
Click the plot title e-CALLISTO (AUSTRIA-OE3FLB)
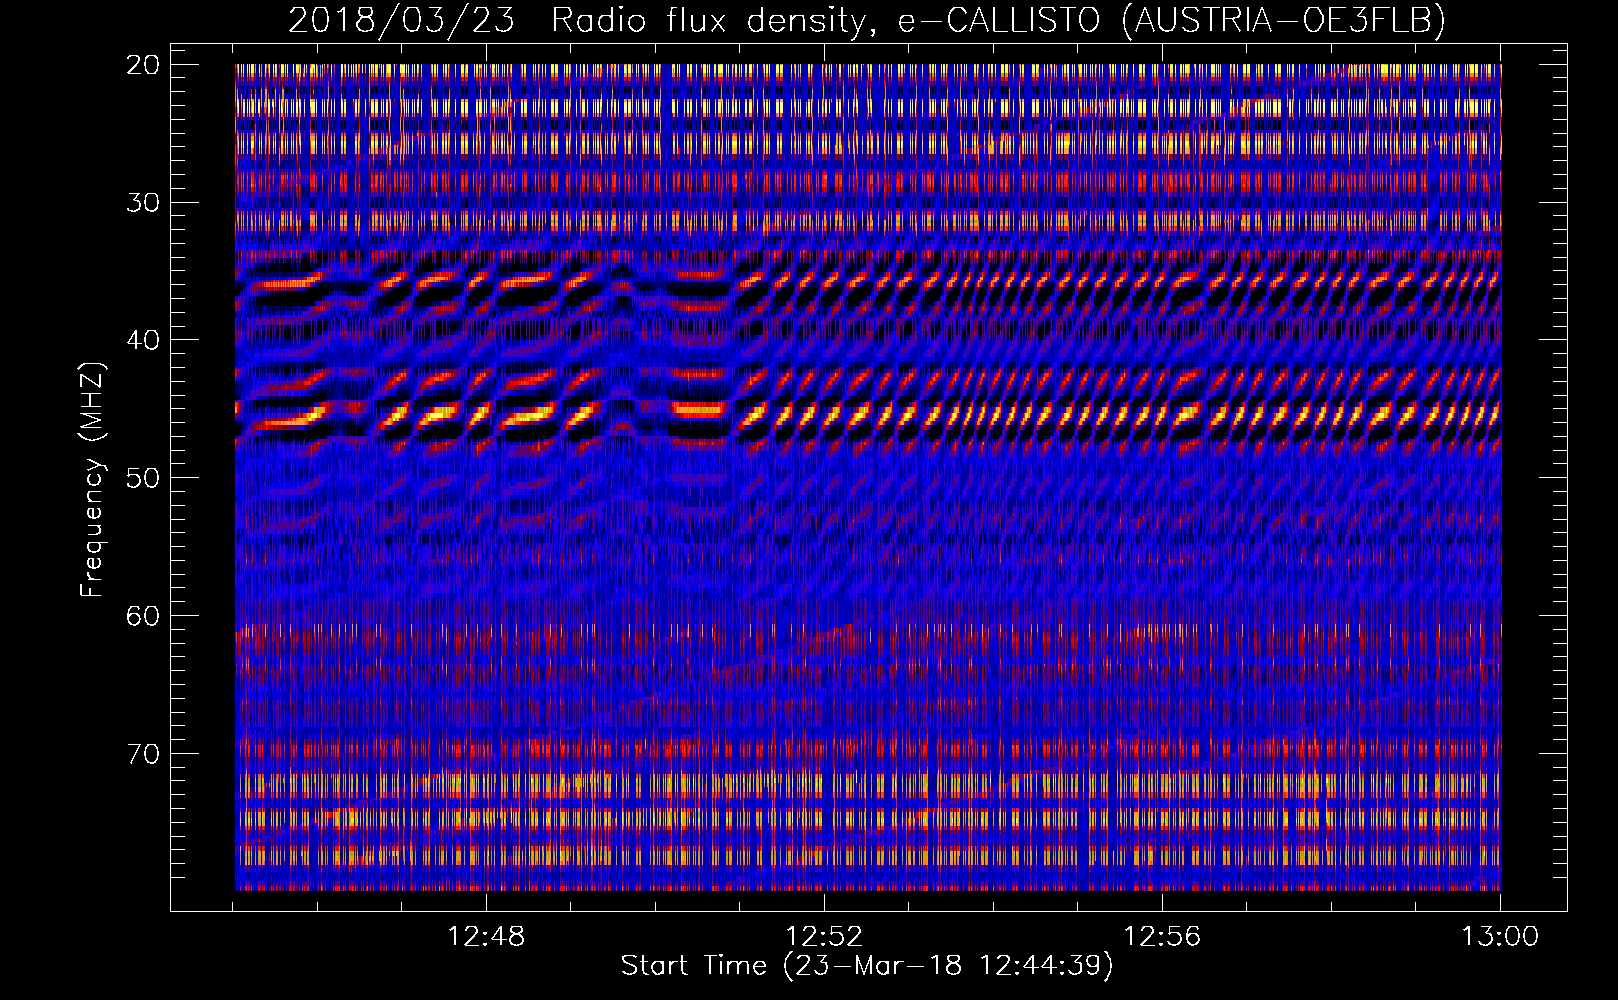point(1171,20)
